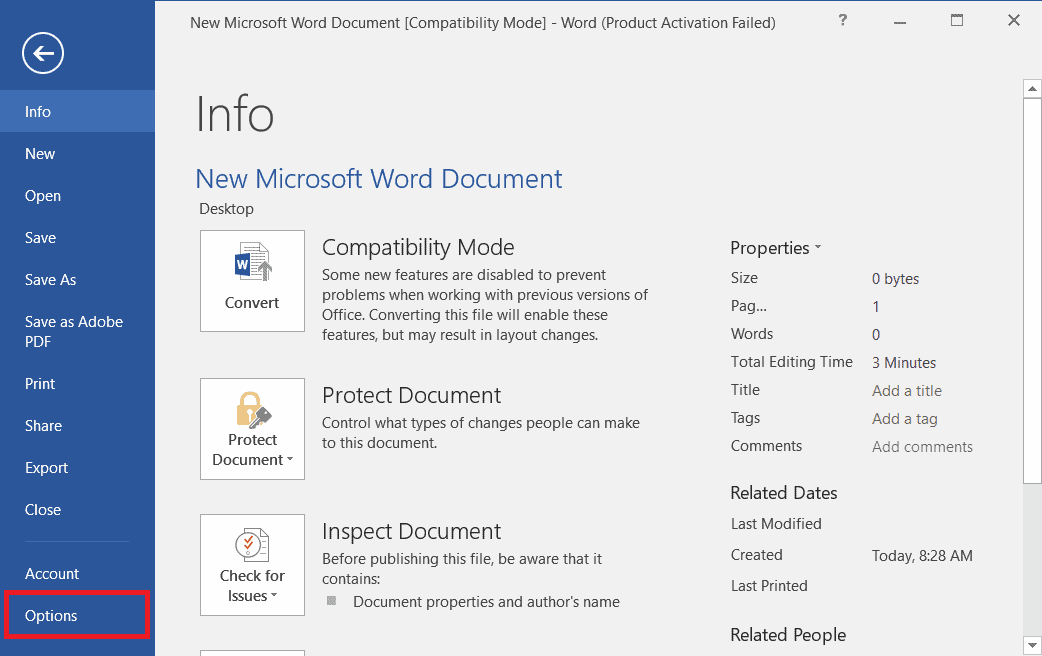Viewport: 1042px width, 656px height.
Task: Open the Print page
Action: click(x=77, y=383)
